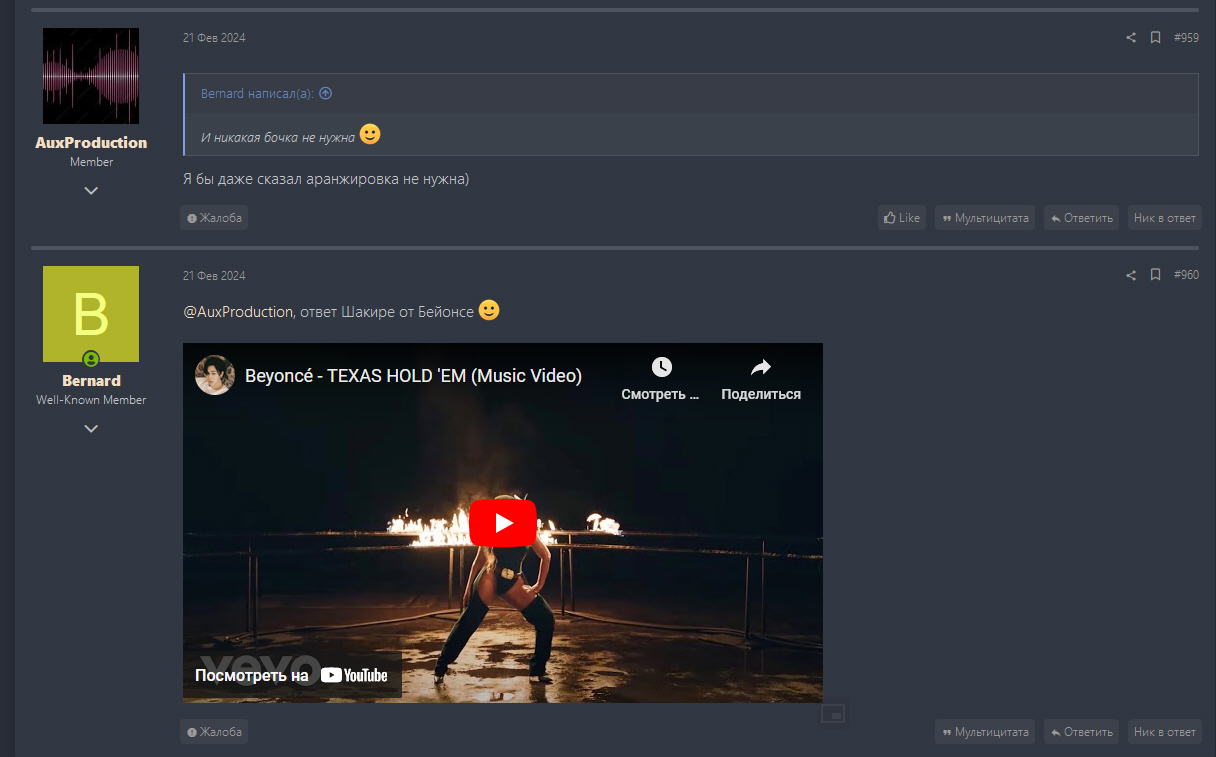
Task: Report Bernard's post with Жалоба
Action: [214, 732]
